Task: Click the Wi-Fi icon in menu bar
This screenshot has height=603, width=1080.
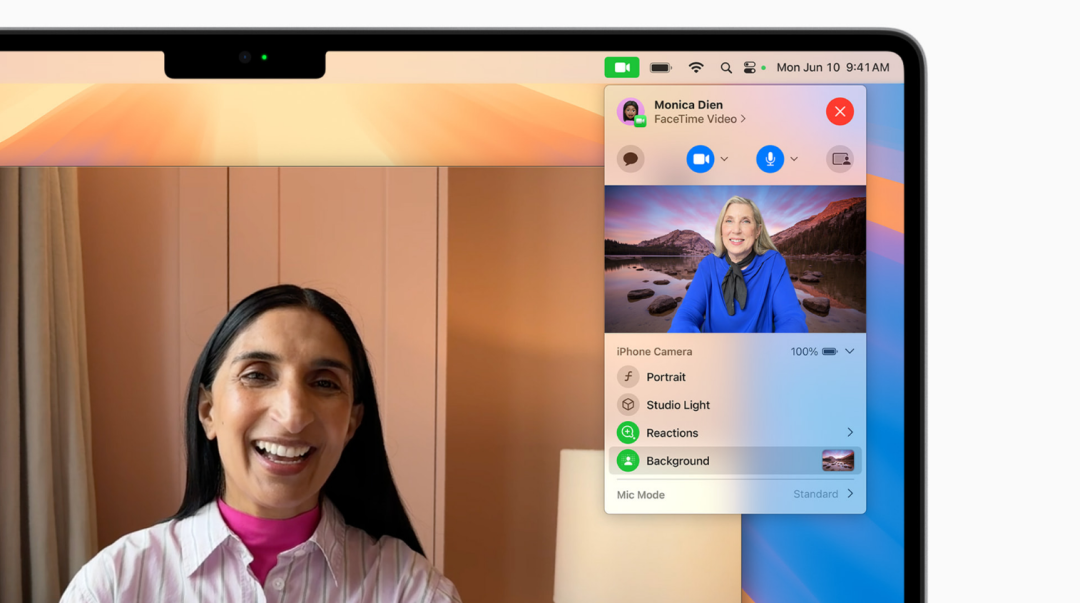Action: 696,68
